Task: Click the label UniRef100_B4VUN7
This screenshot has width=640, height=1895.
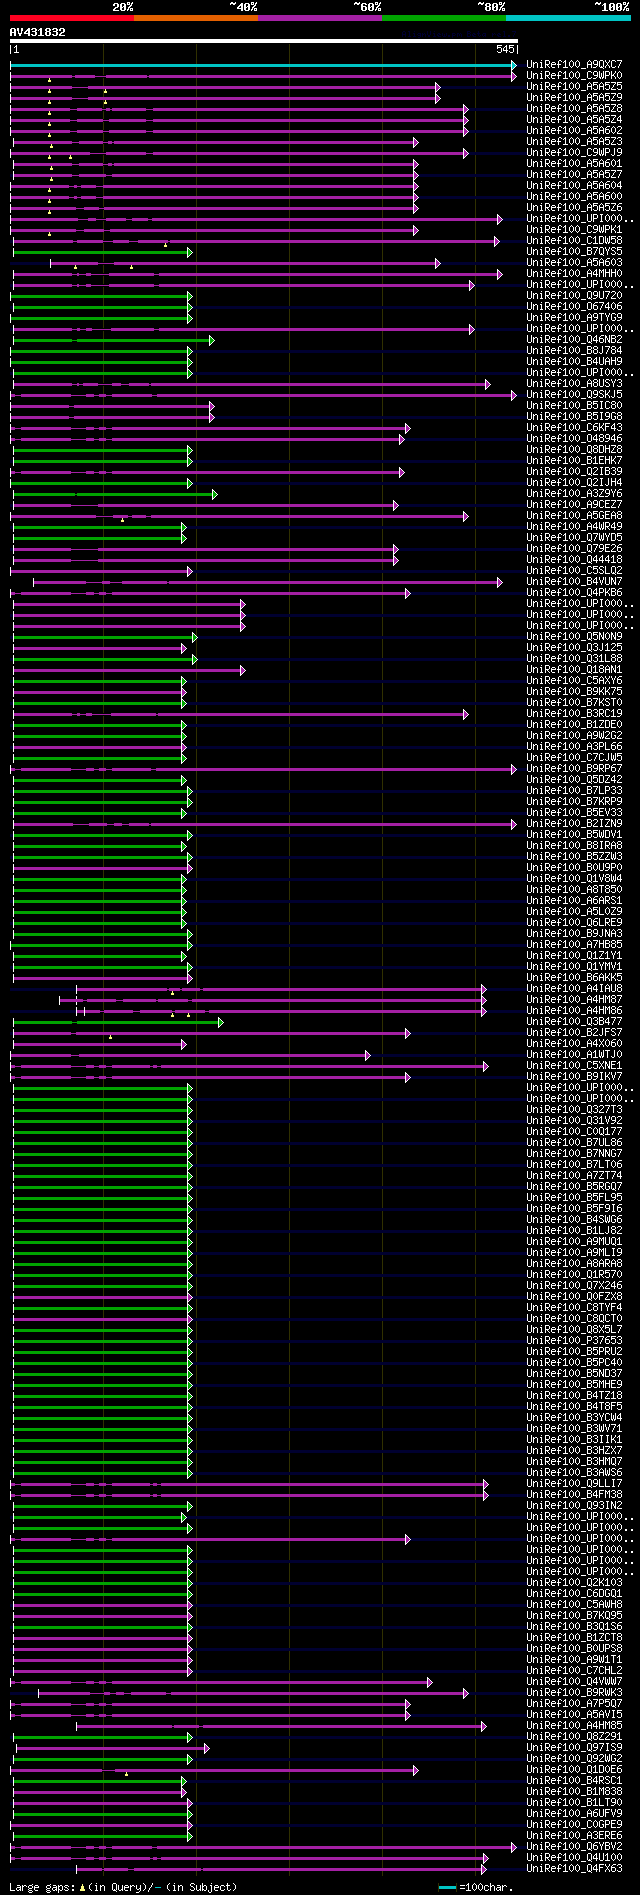Action: click(574, 582)
